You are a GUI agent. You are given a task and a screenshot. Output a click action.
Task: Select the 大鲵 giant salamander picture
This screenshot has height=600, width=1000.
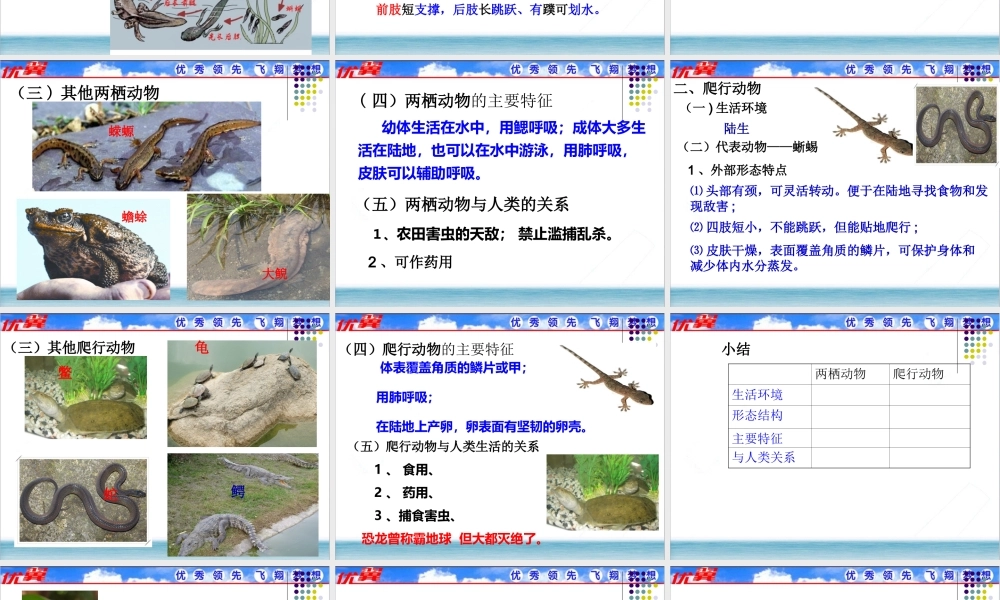point(248,245)
